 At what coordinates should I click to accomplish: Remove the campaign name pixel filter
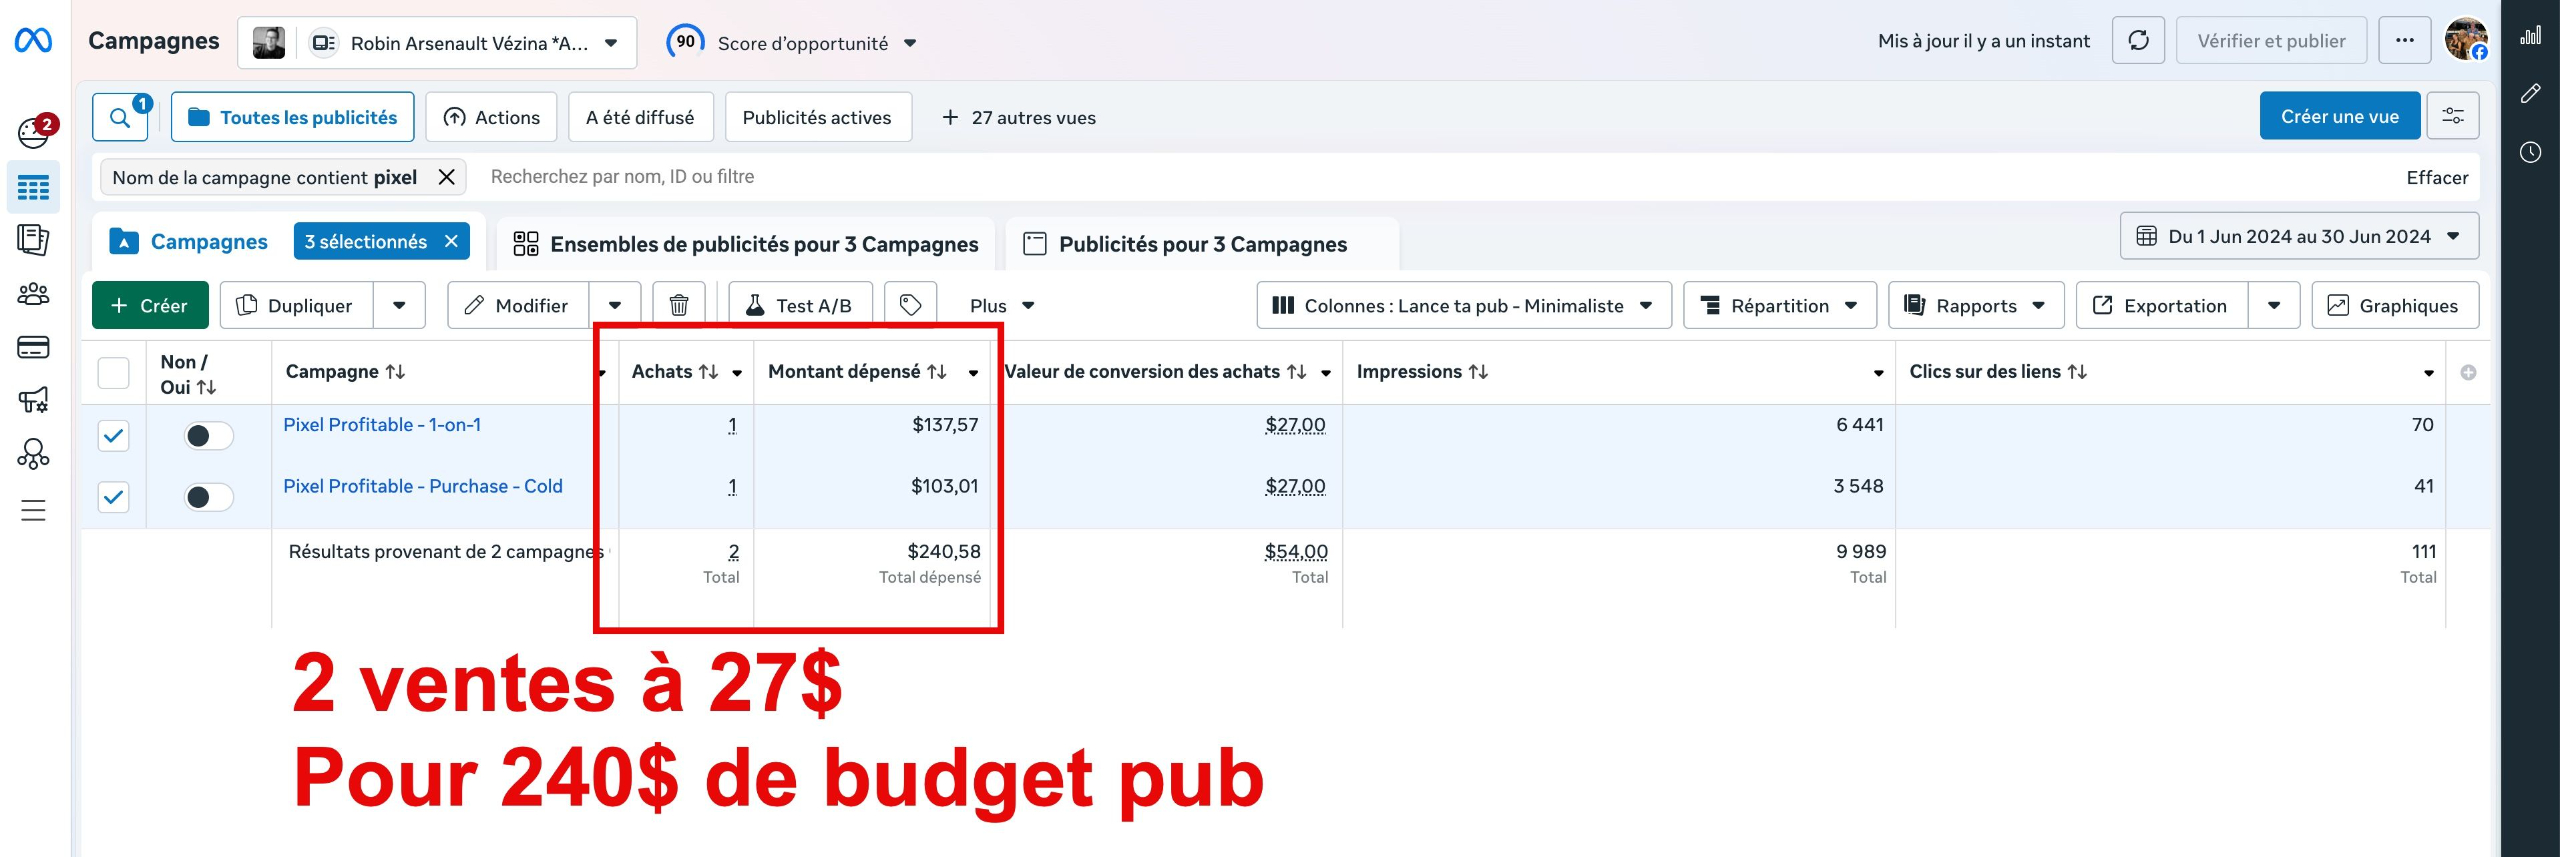click(447, 177)
